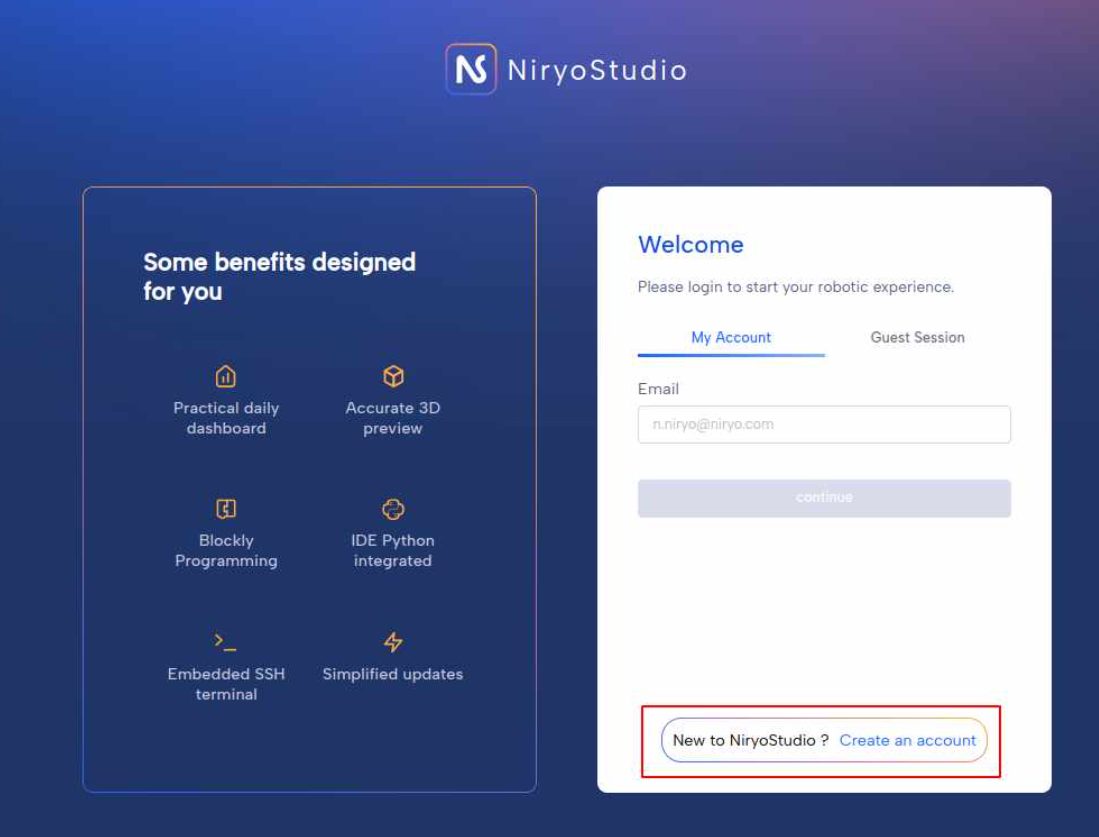Click the Accurate 3D preview cube icon
This screenshot has width=1099, height=837.
393,376
